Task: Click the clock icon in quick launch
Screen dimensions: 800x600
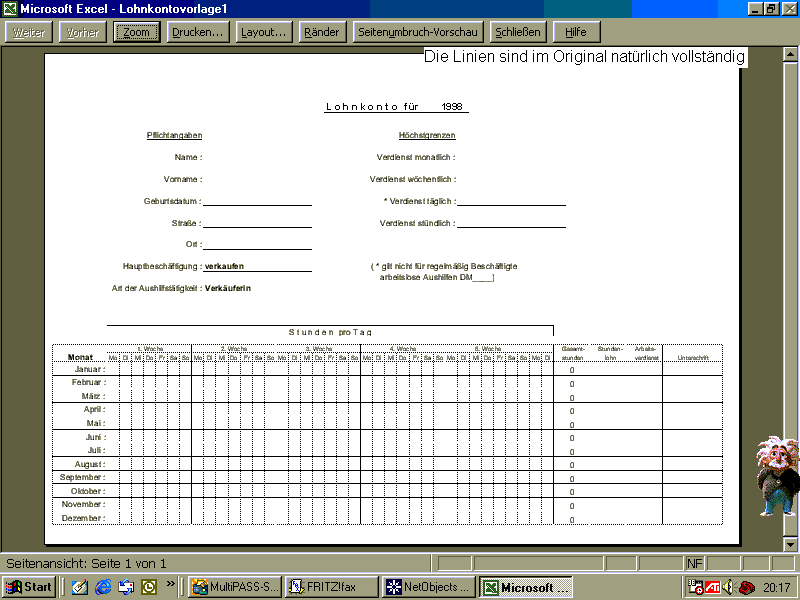Action: click(x=149, y=587)
